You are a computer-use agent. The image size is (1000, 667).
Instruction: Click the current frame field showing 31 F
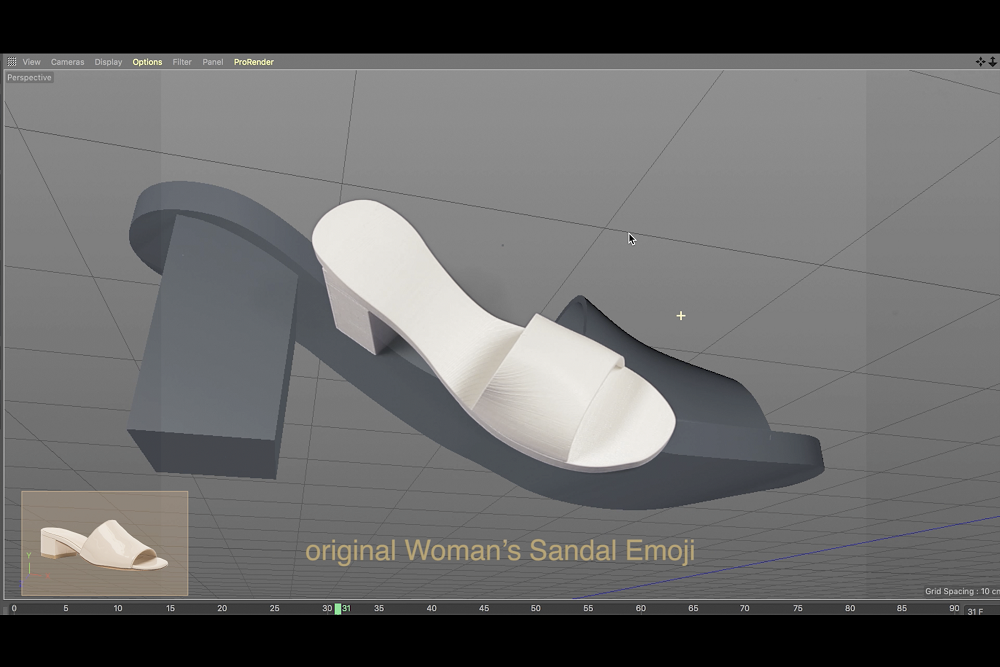tap(975, 611)
